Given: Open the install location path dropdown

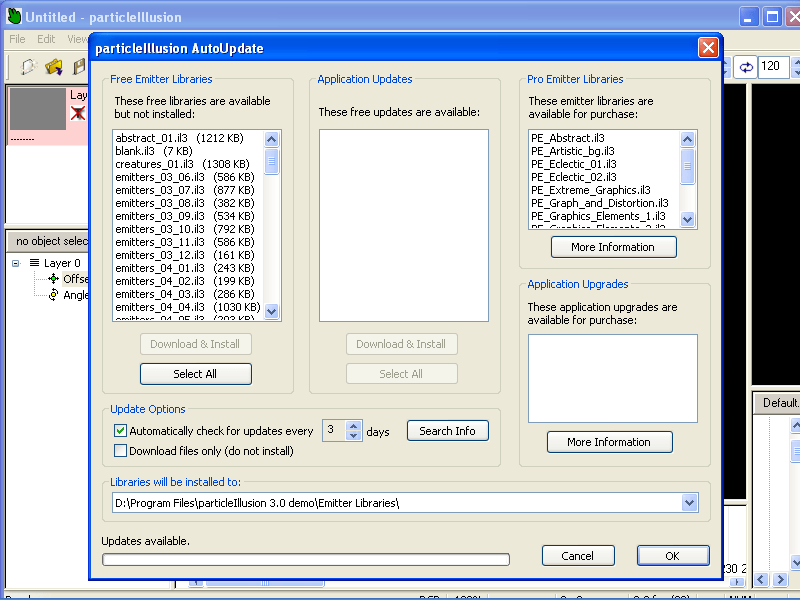Looking at the screenshot, I should pyautogui.click(x=689, y=502).
